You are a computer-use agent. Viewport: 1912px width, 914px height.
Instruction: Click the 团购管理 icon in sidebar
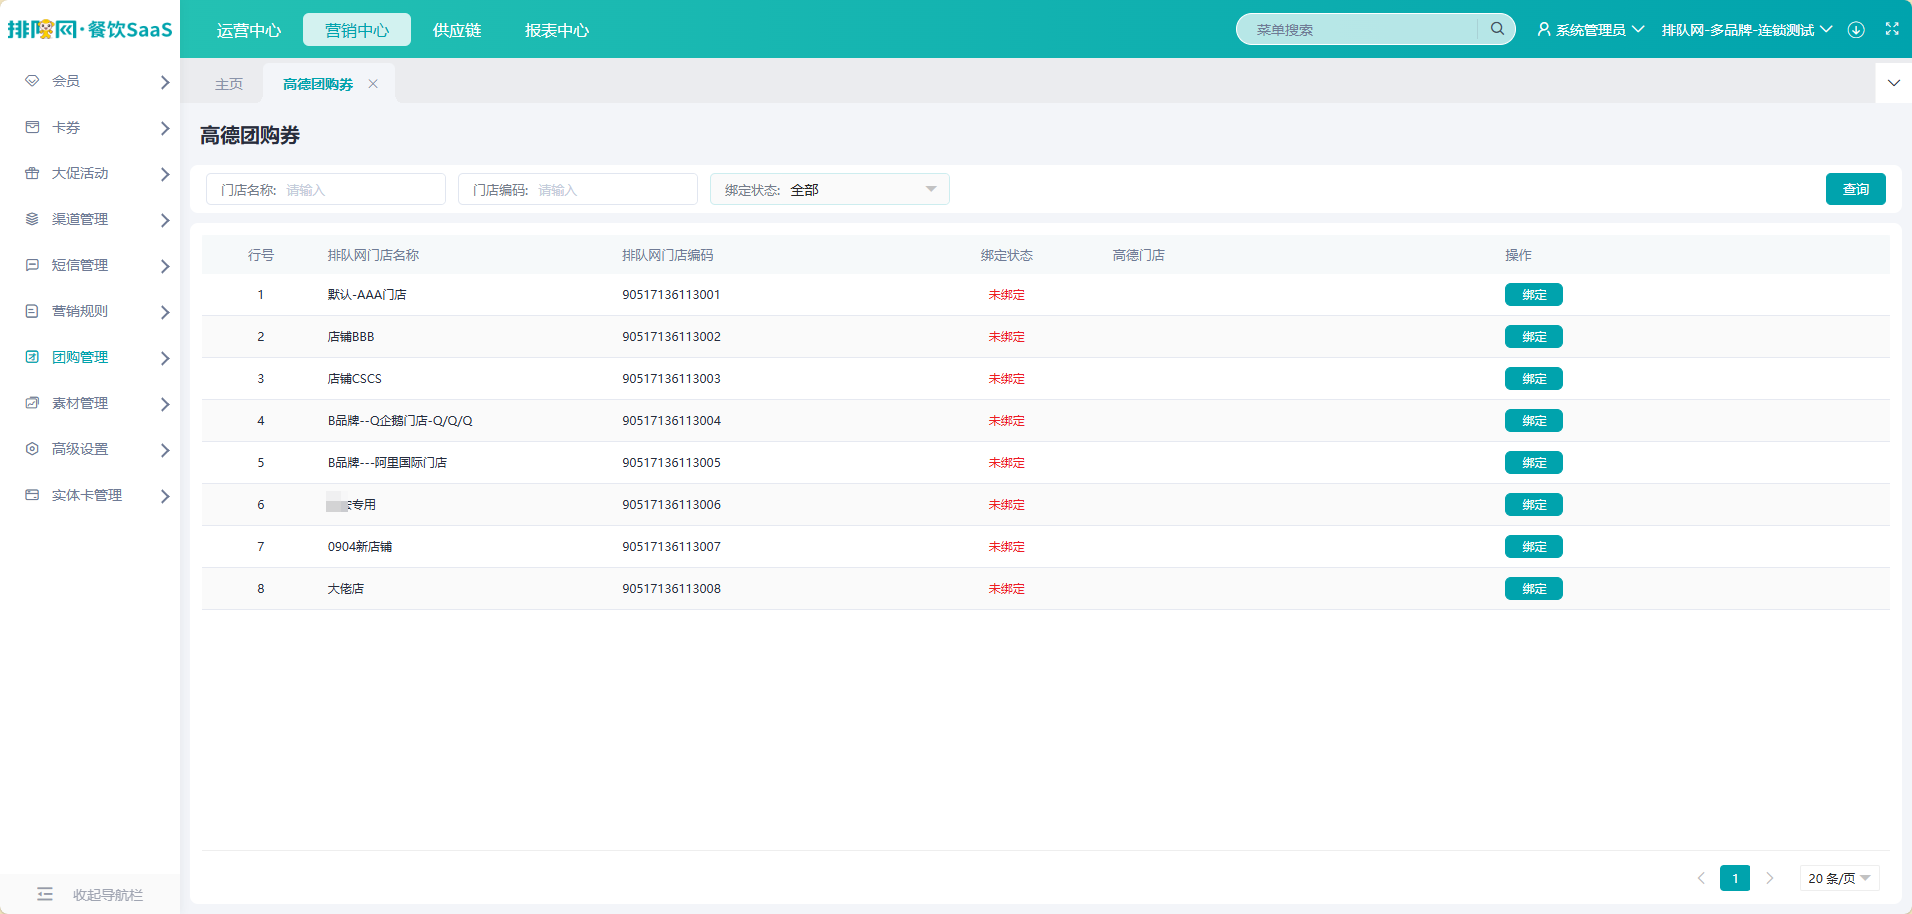[x=32, y=357]
